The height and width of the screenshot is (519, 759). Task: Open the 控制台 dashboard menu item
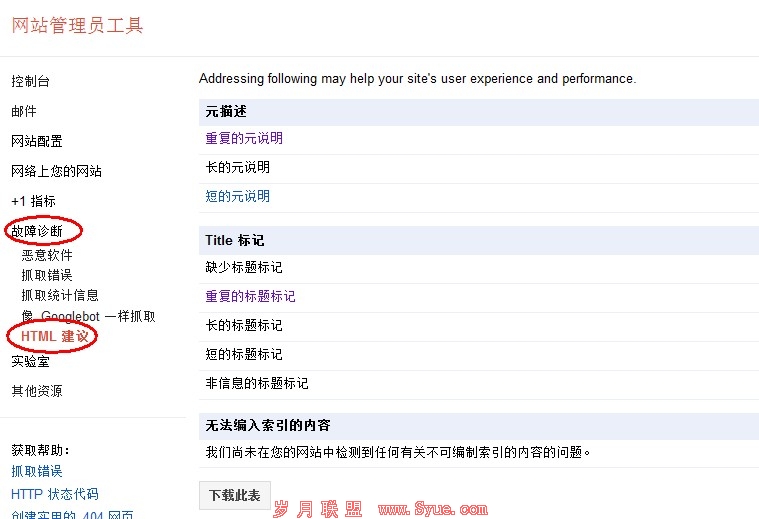pyautogui.click(x=30, y=81)
